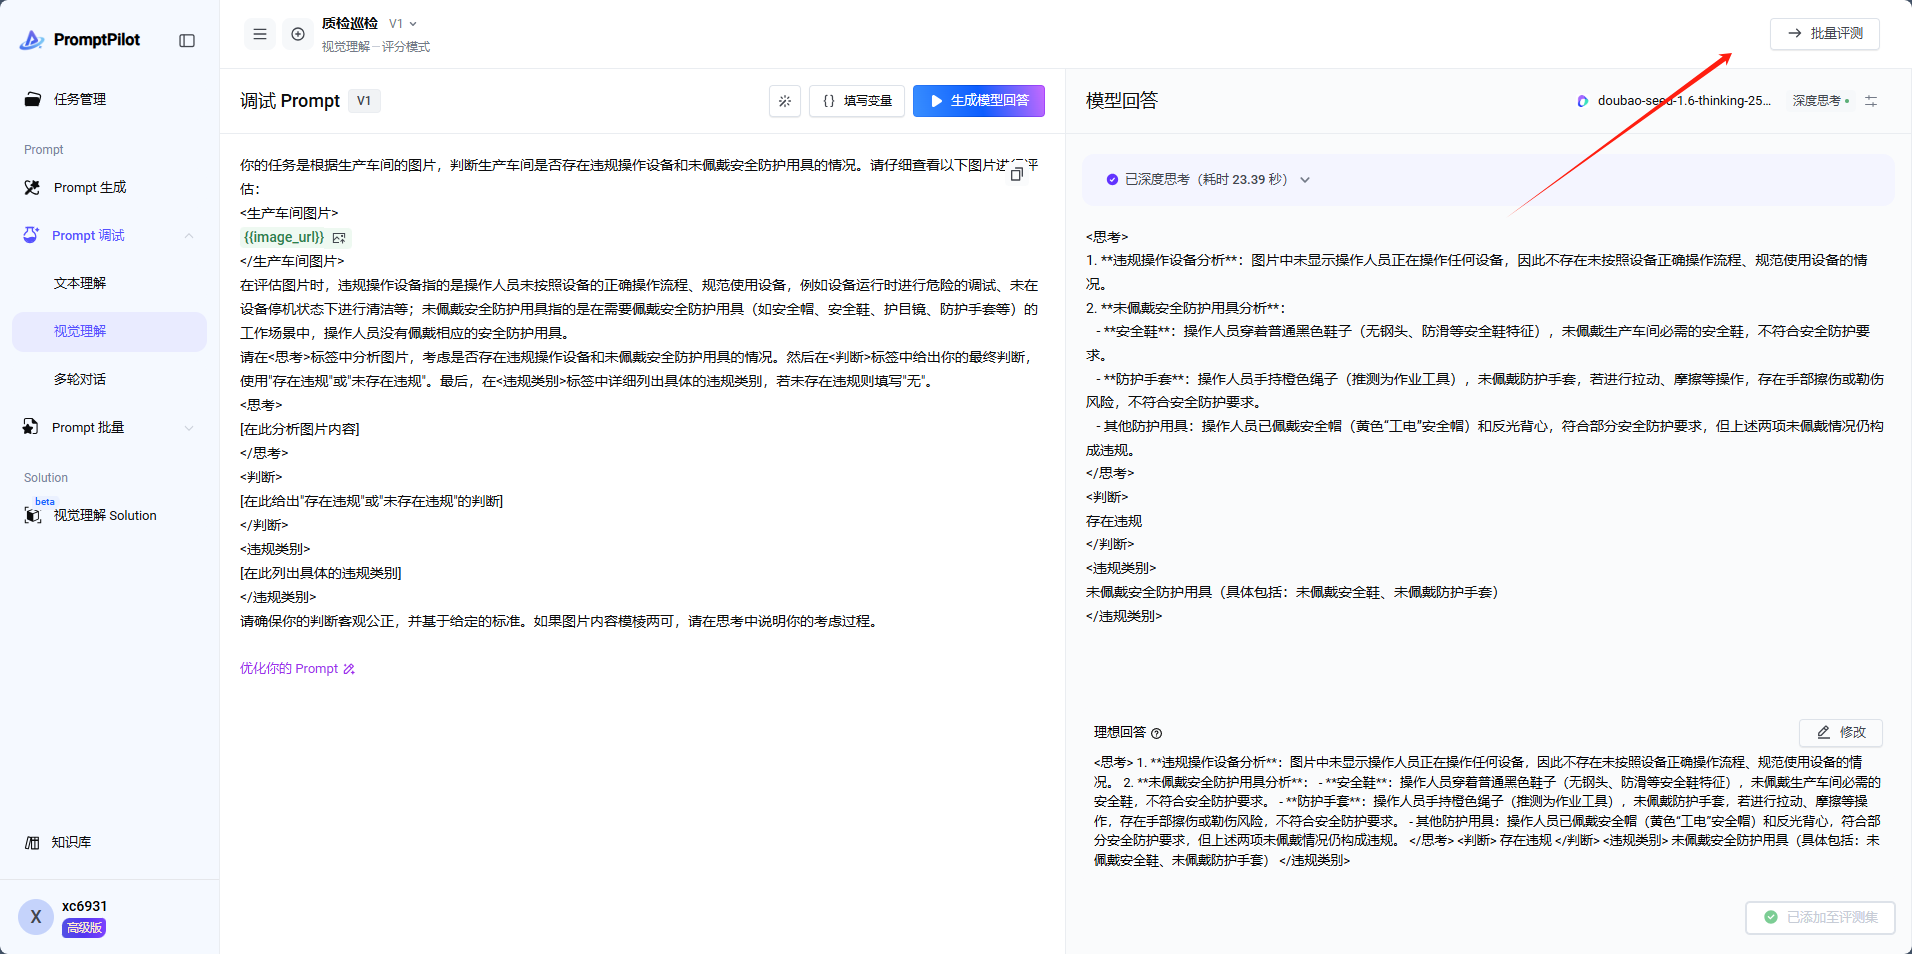Collapse the Prompt 调试 submenu chevron

(x=189, y=235)
